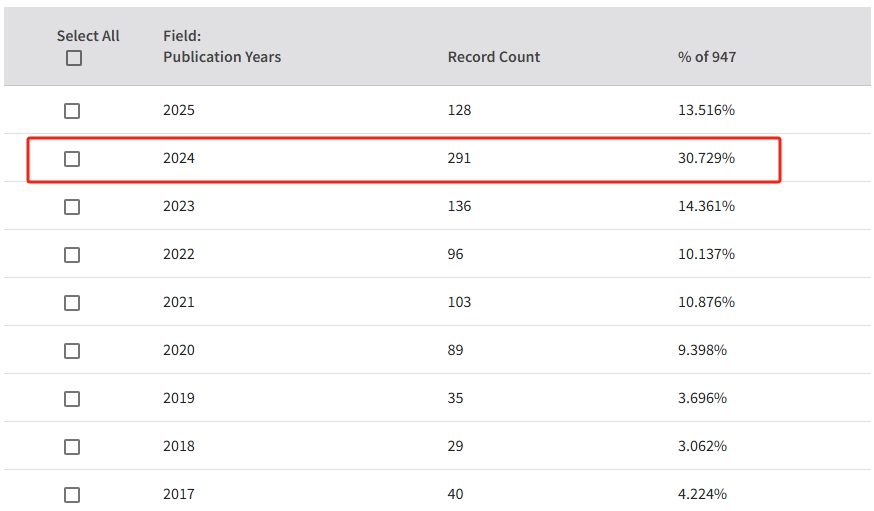This screenshot has width=874, height=511.
Task: Tick the Select All checkbox
Action: [x=73, y=58]
